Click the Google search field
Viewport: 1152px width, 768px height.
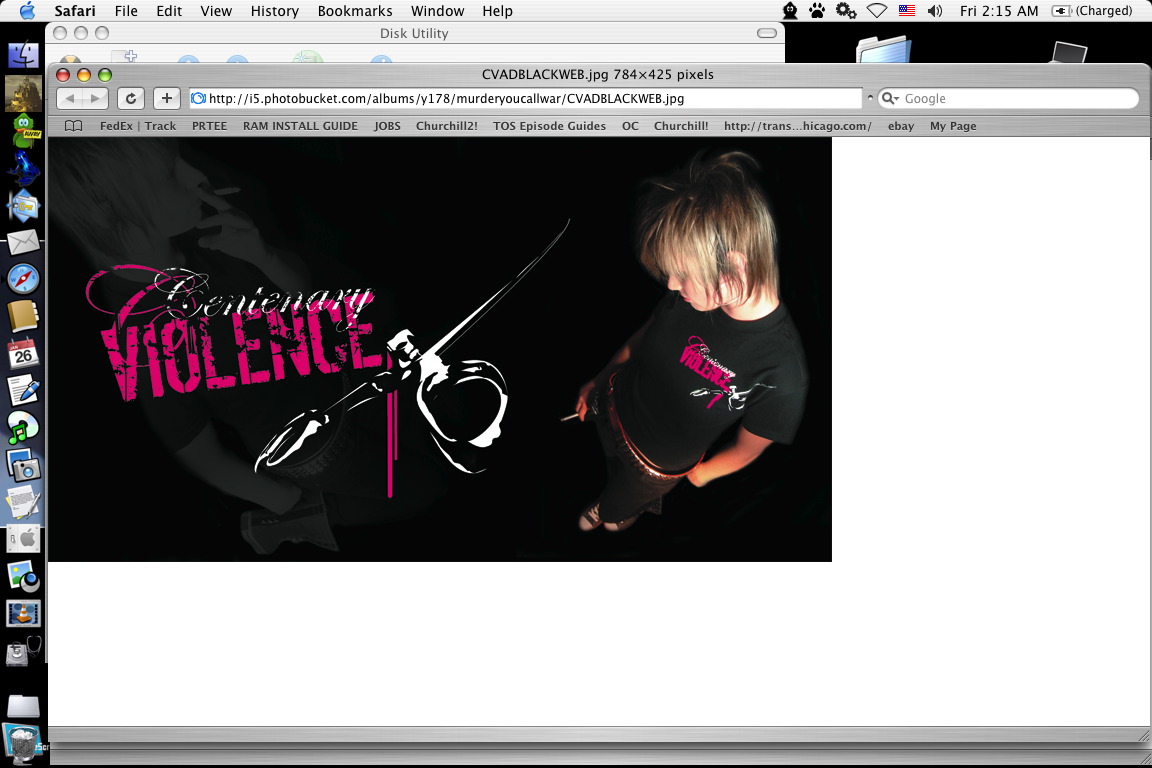click(1008, 98)
